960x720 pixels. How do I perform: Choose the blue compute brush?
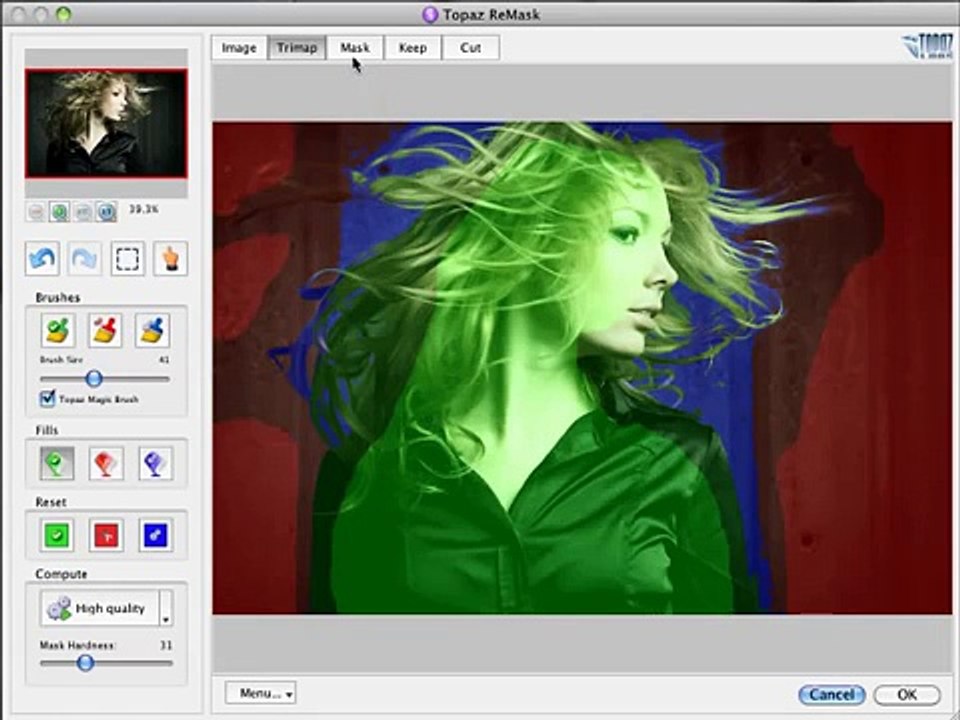(152, 331)
